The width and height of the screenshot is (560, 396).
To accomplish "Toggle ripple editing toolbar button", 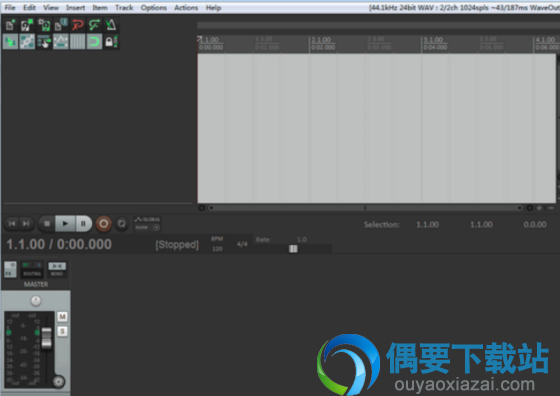I will click(x=44, y=42).
